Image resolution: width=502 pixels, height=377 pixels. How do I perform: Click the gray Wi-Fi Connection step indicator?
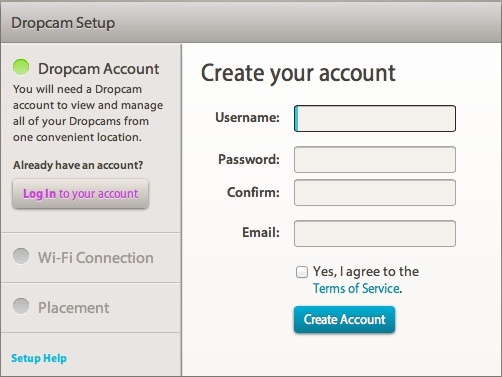tap(21, 256)
